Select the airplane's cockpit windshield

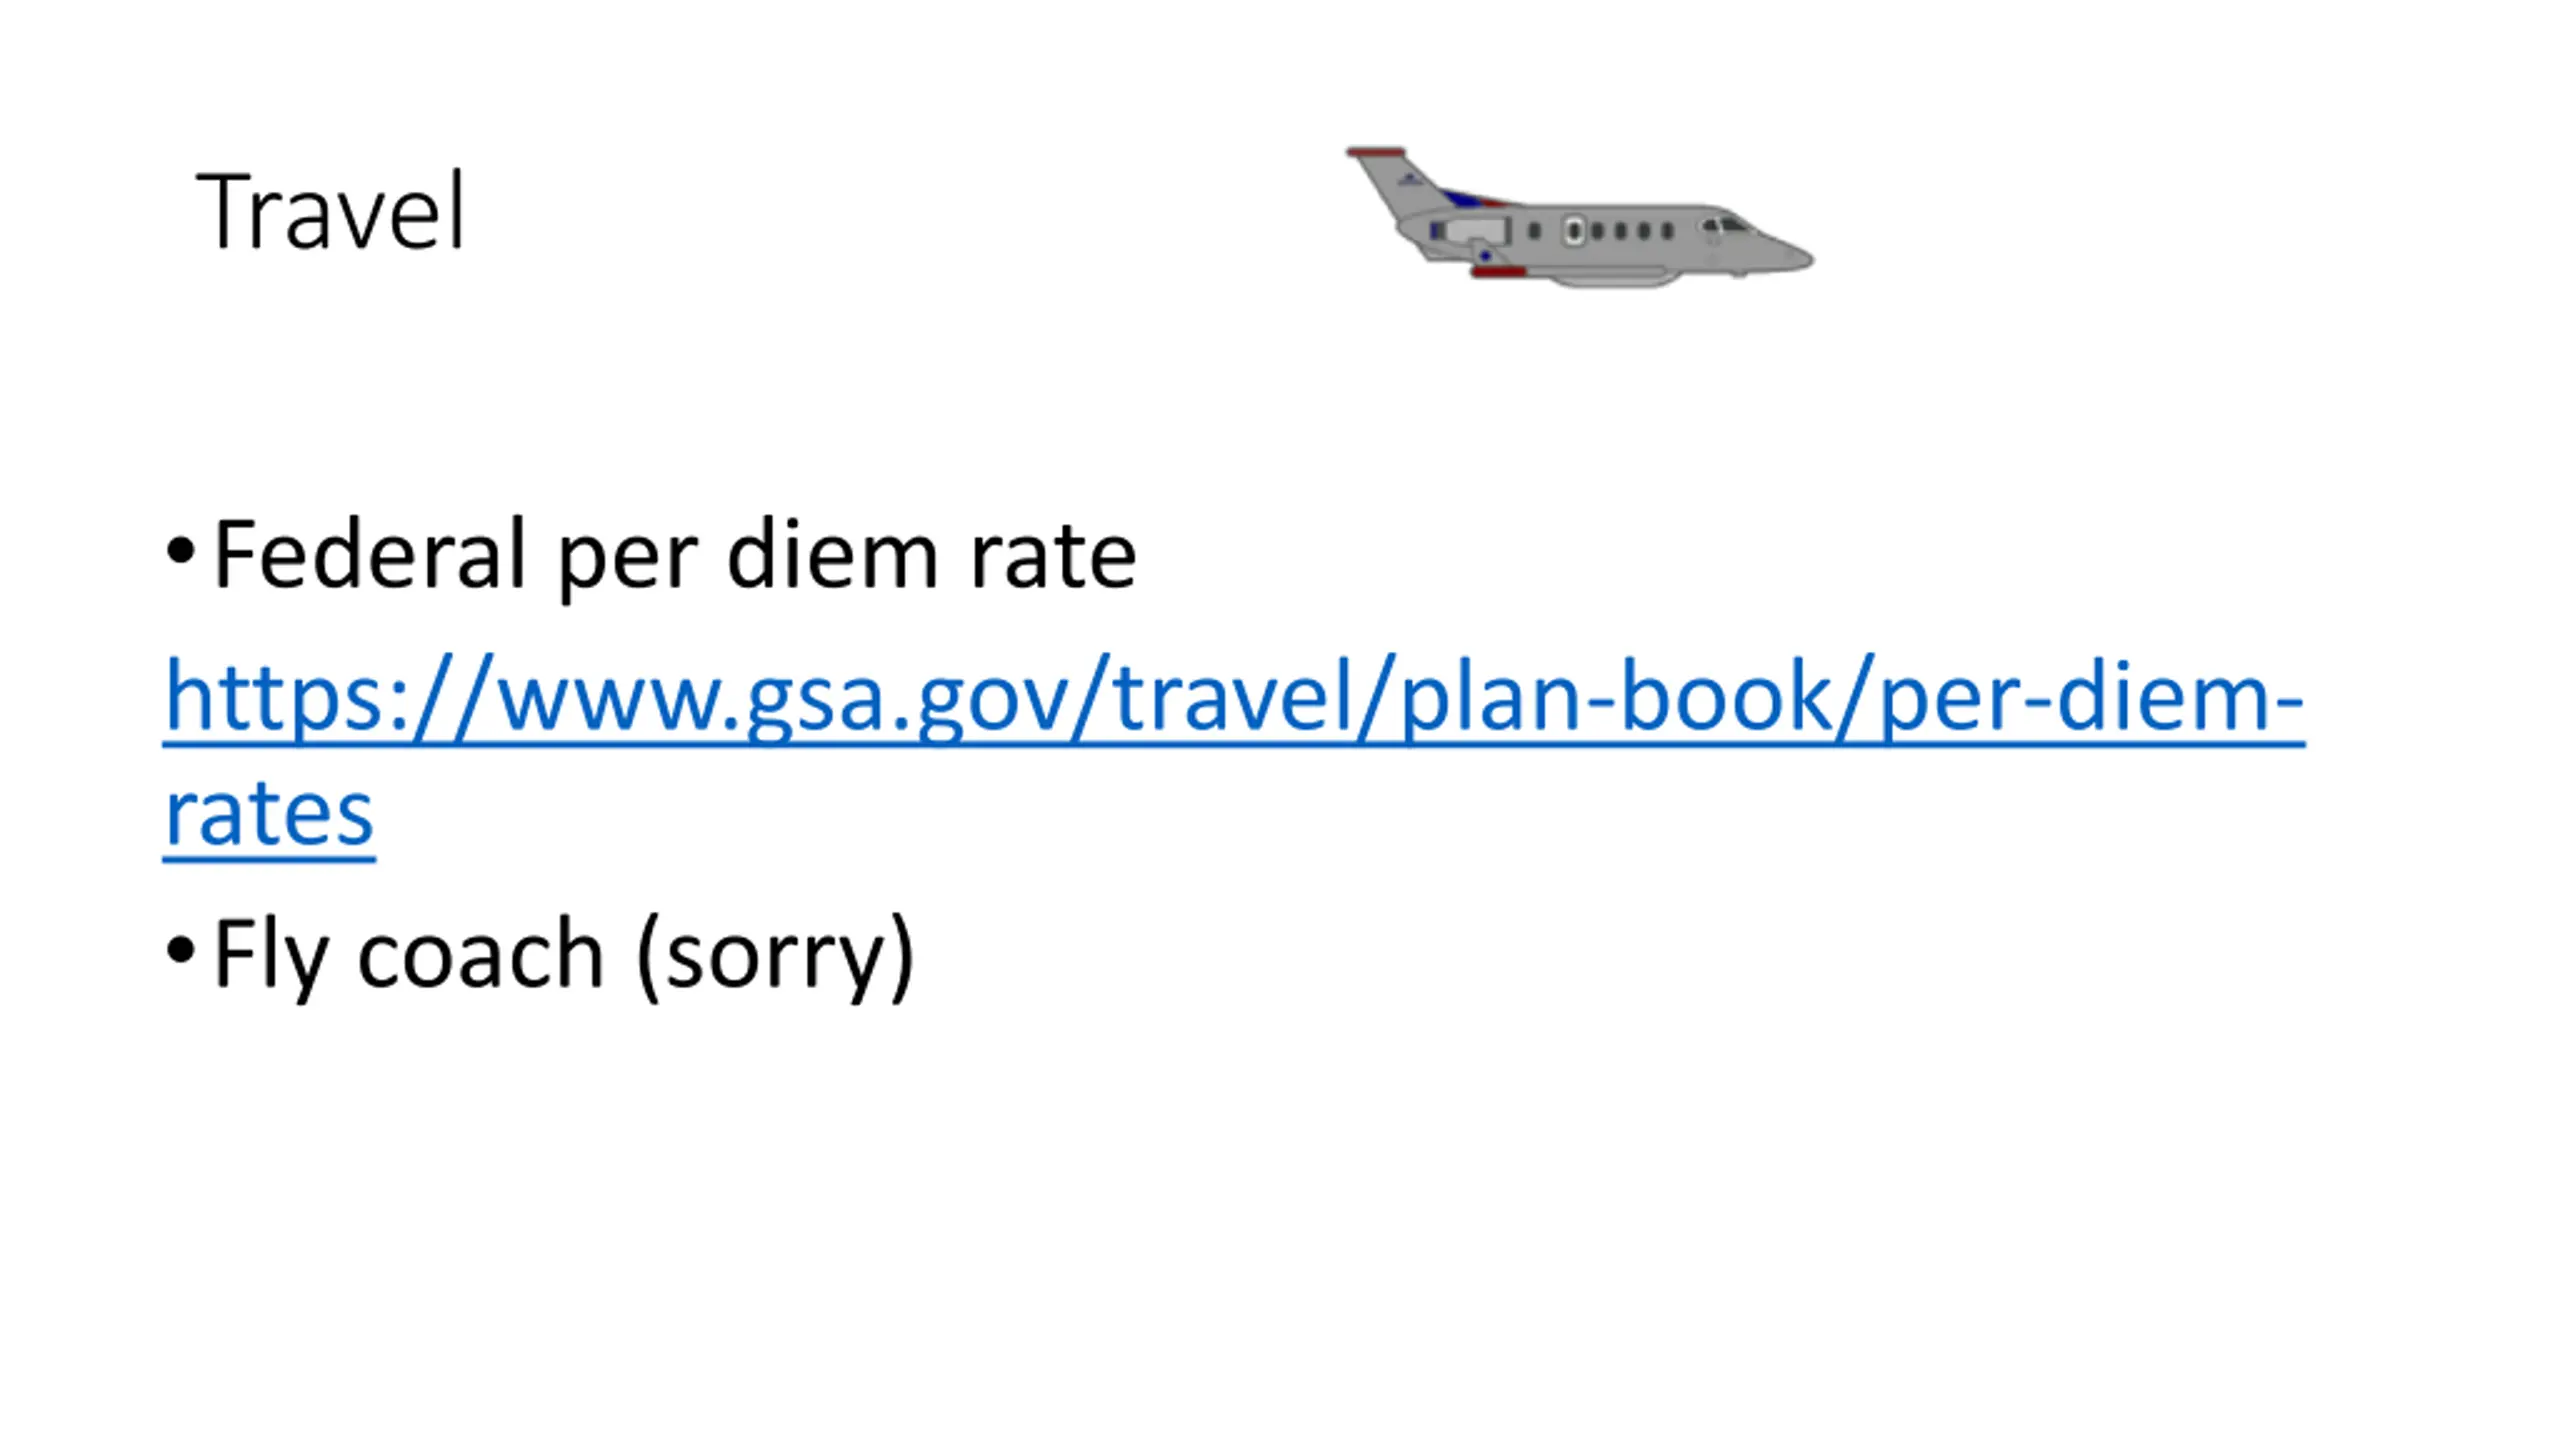tap(1724, 225)
